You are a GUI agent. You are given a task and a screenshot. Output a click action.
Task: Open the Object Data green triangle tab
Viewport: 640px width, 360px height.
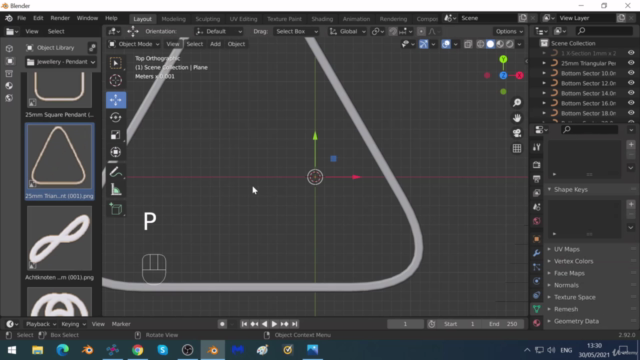pyautogui.click(x=537, y=309)
